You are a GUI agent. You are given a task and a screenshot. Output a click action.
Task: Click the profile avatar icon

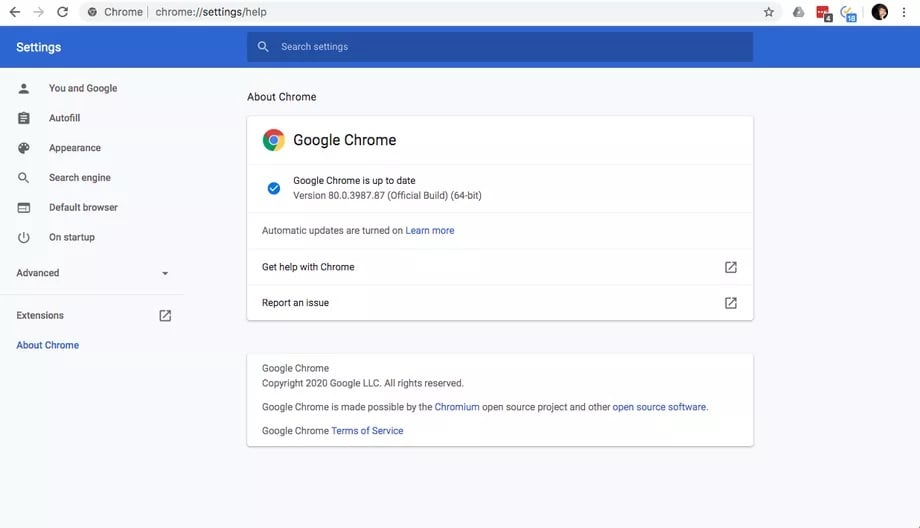pos(879,12)
